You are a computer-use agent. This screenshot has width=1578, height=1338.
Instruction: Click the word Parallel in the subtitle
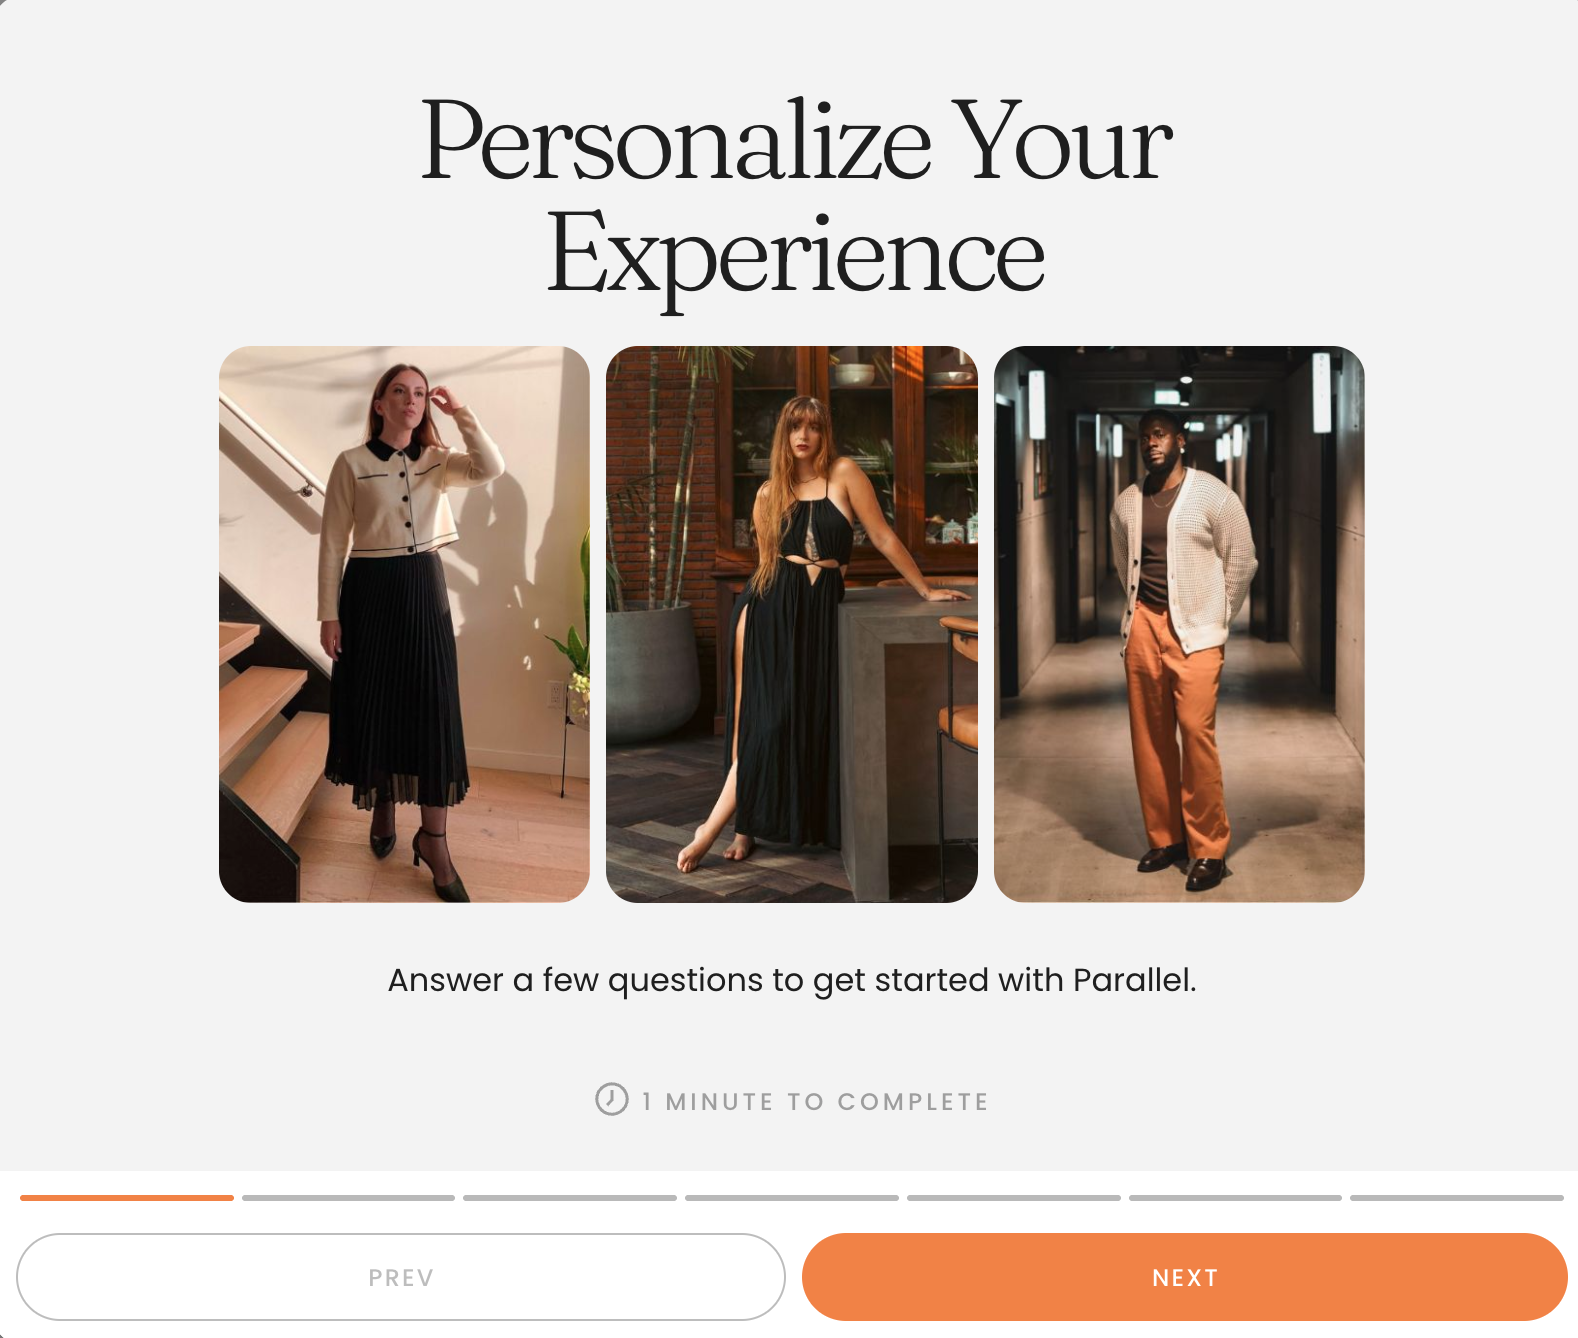point(1134,980)
